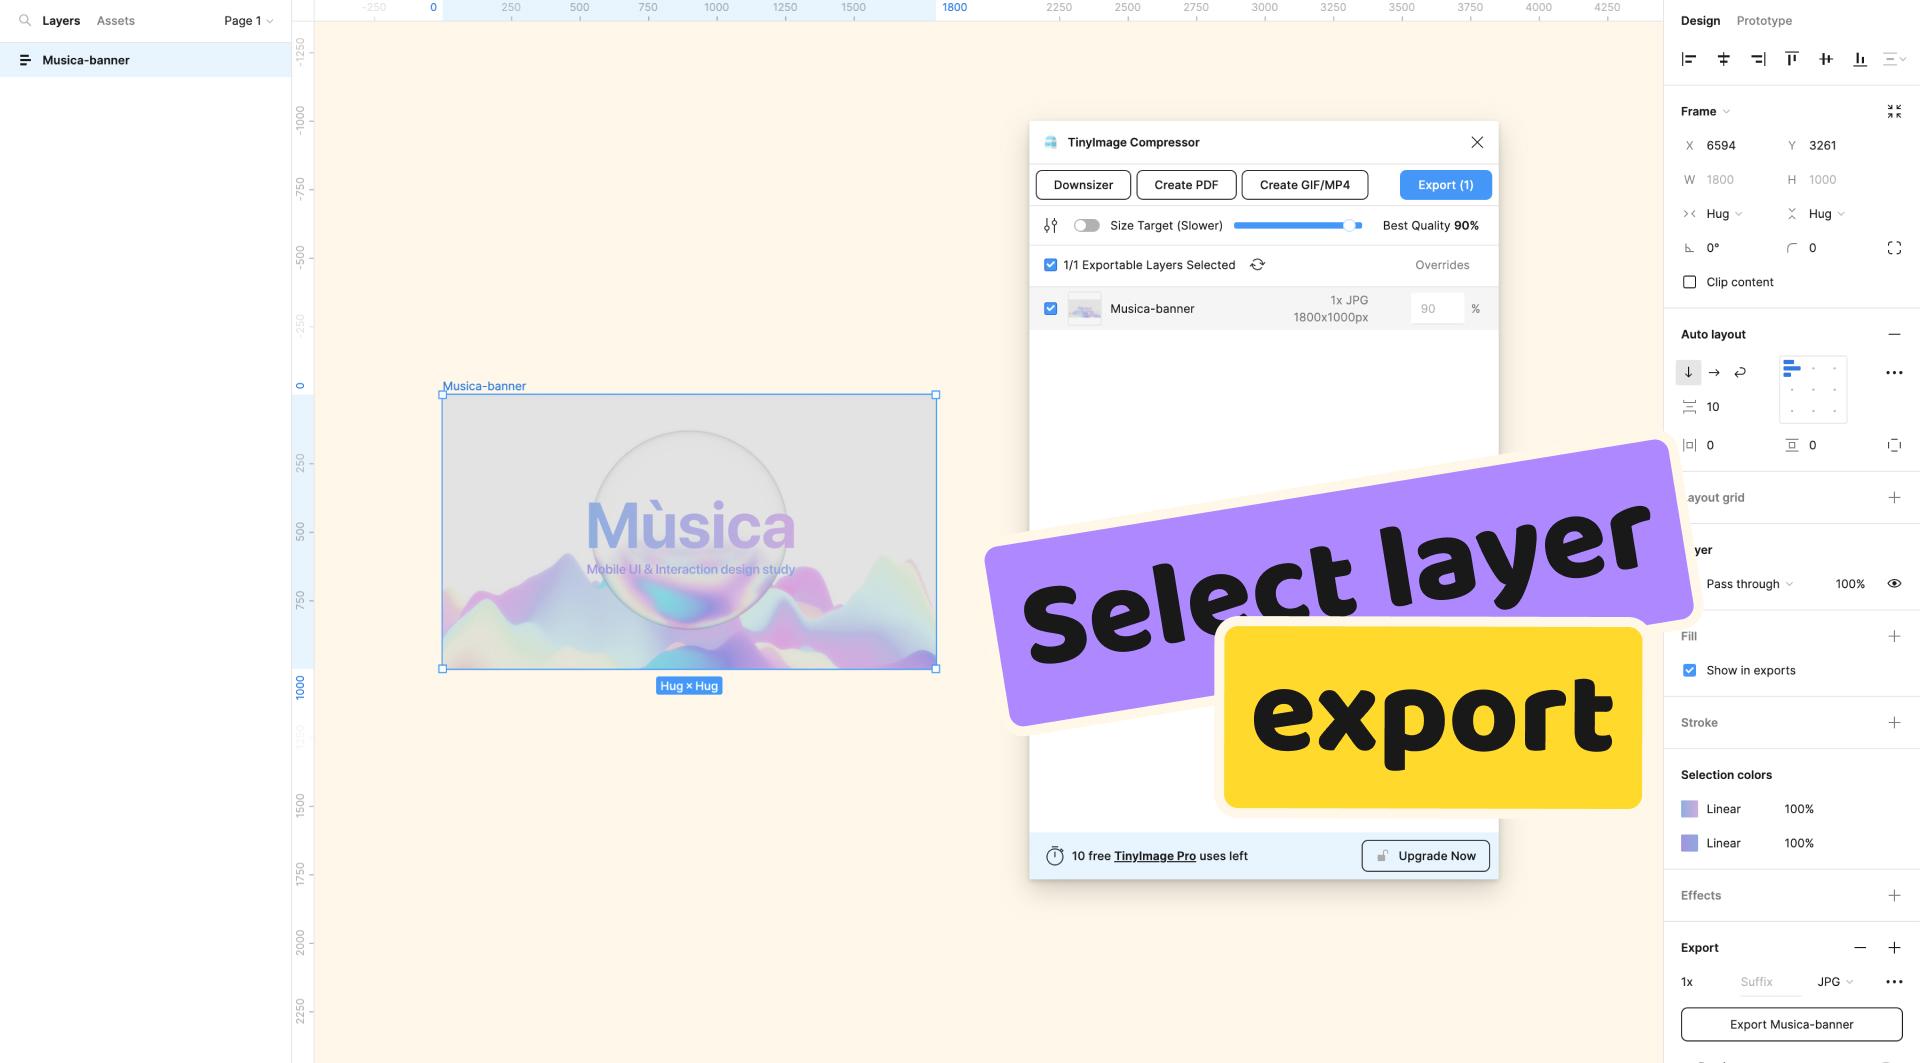Open TinyImage compression settings icon
This screenshot has height=1063, width=1920.
pyautogui.click(x=1050, y=226)
